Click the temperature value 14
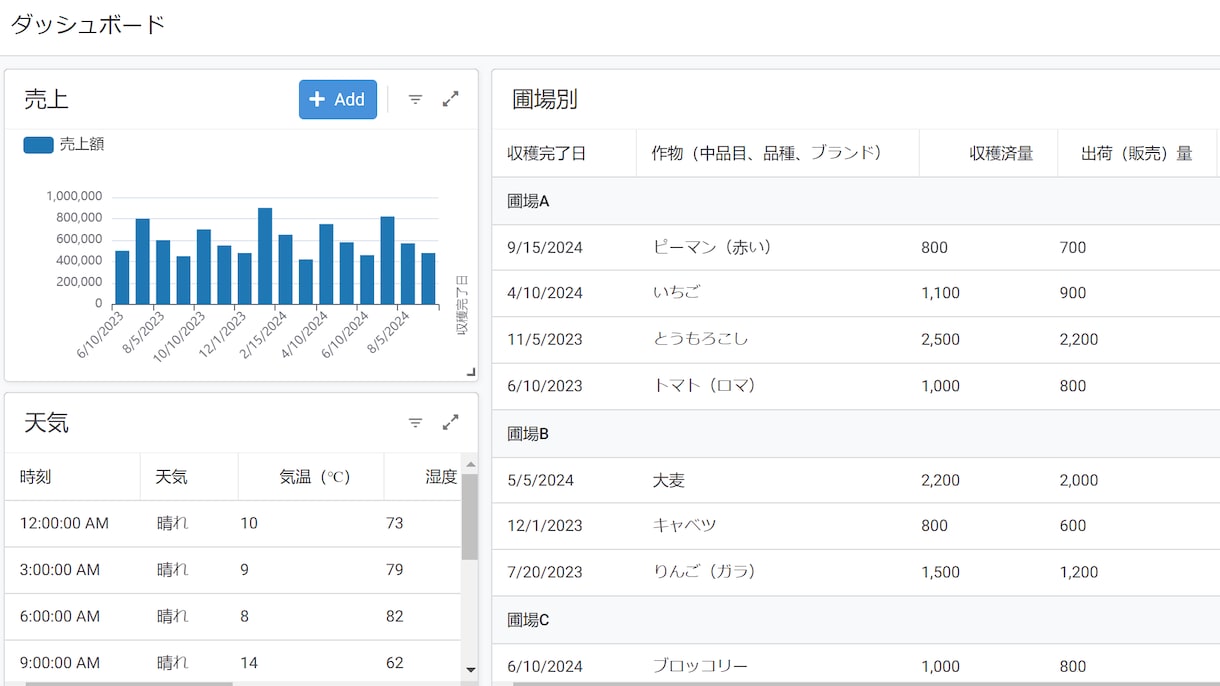This screenshot has width=1220, height=686. point(249,662)
